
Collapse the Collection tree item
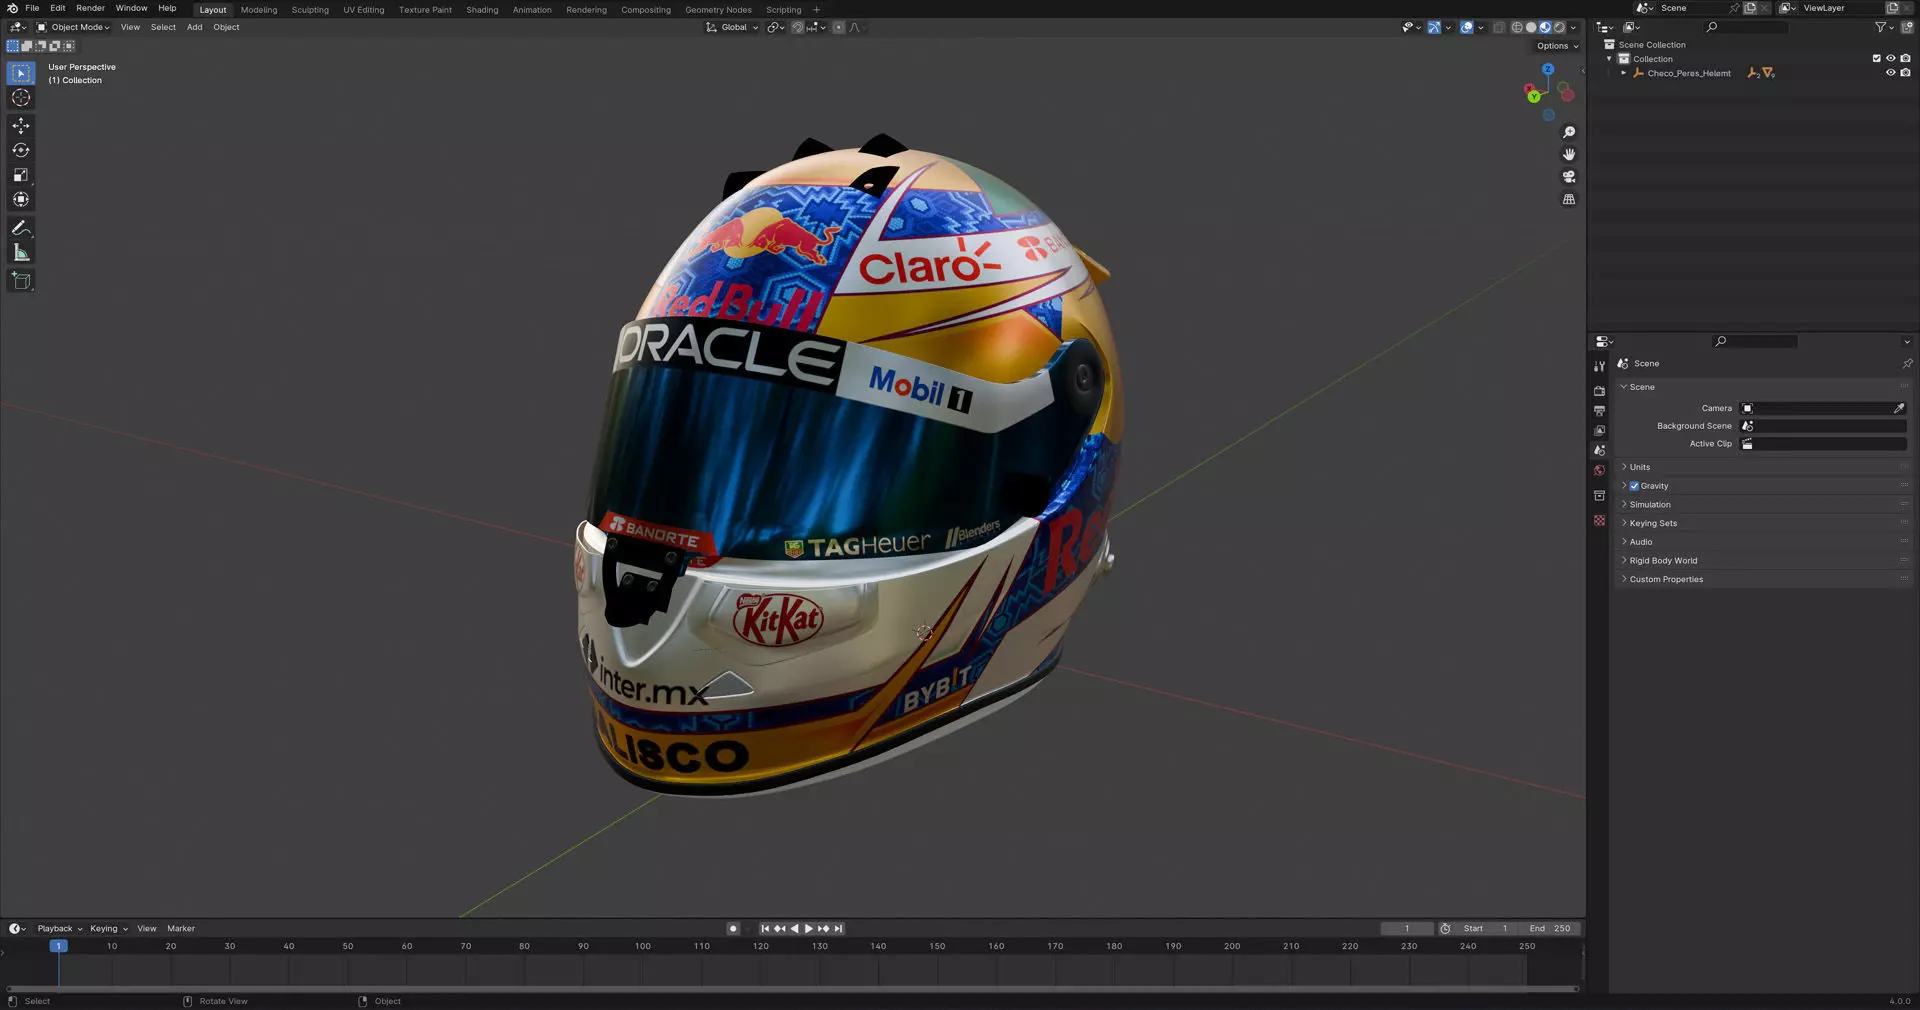point(1609,59)
